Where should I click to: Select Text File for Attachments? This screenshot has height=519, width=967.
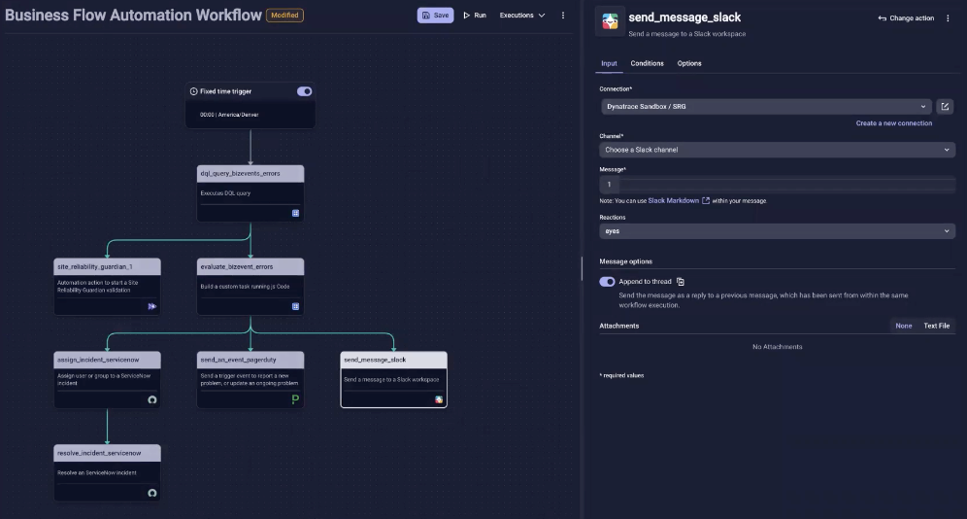(936, 325)
